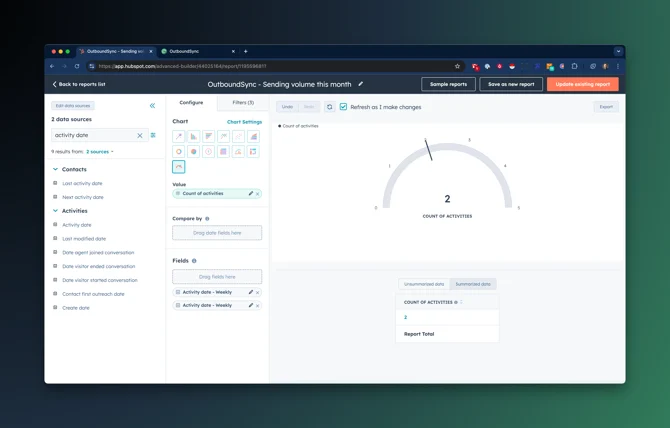Open a new browser tab
670x428 pixels.
pos(246,51)
